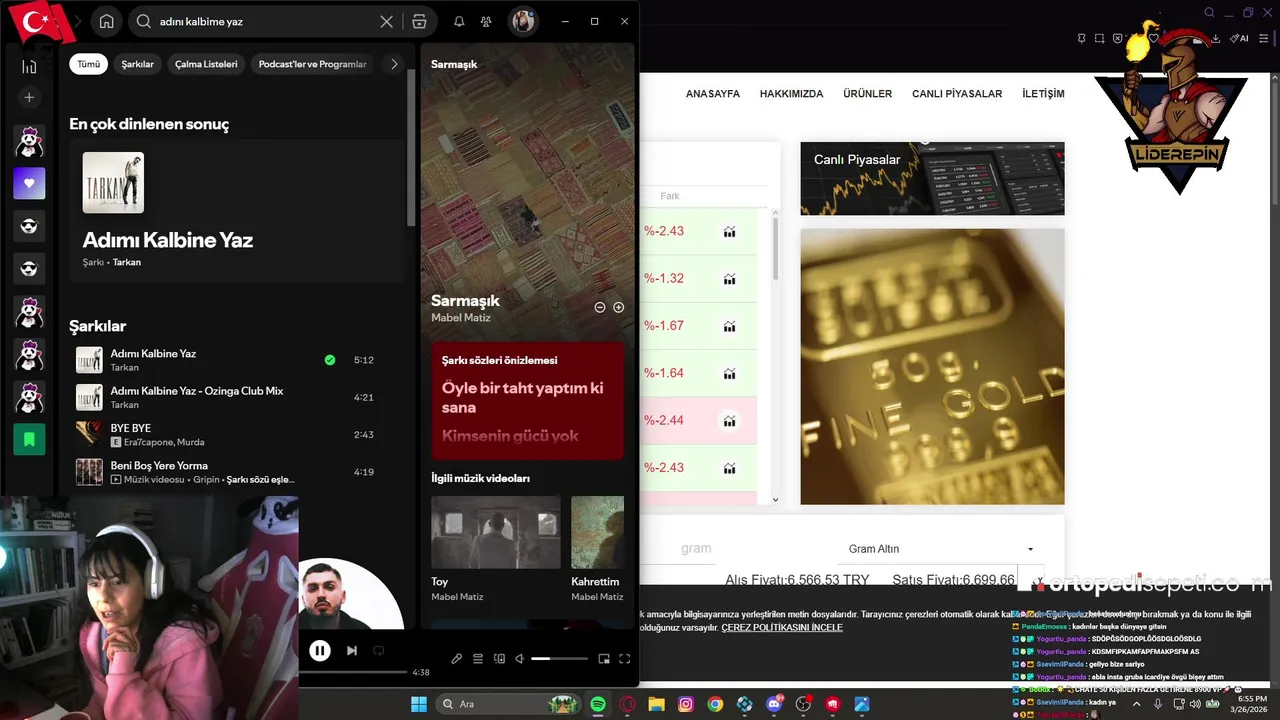Image resolution: width=1280 pixels, height=720 pixels.
Task: Open Your Library icon in Spotify sidebar
Action: (29, 66)
